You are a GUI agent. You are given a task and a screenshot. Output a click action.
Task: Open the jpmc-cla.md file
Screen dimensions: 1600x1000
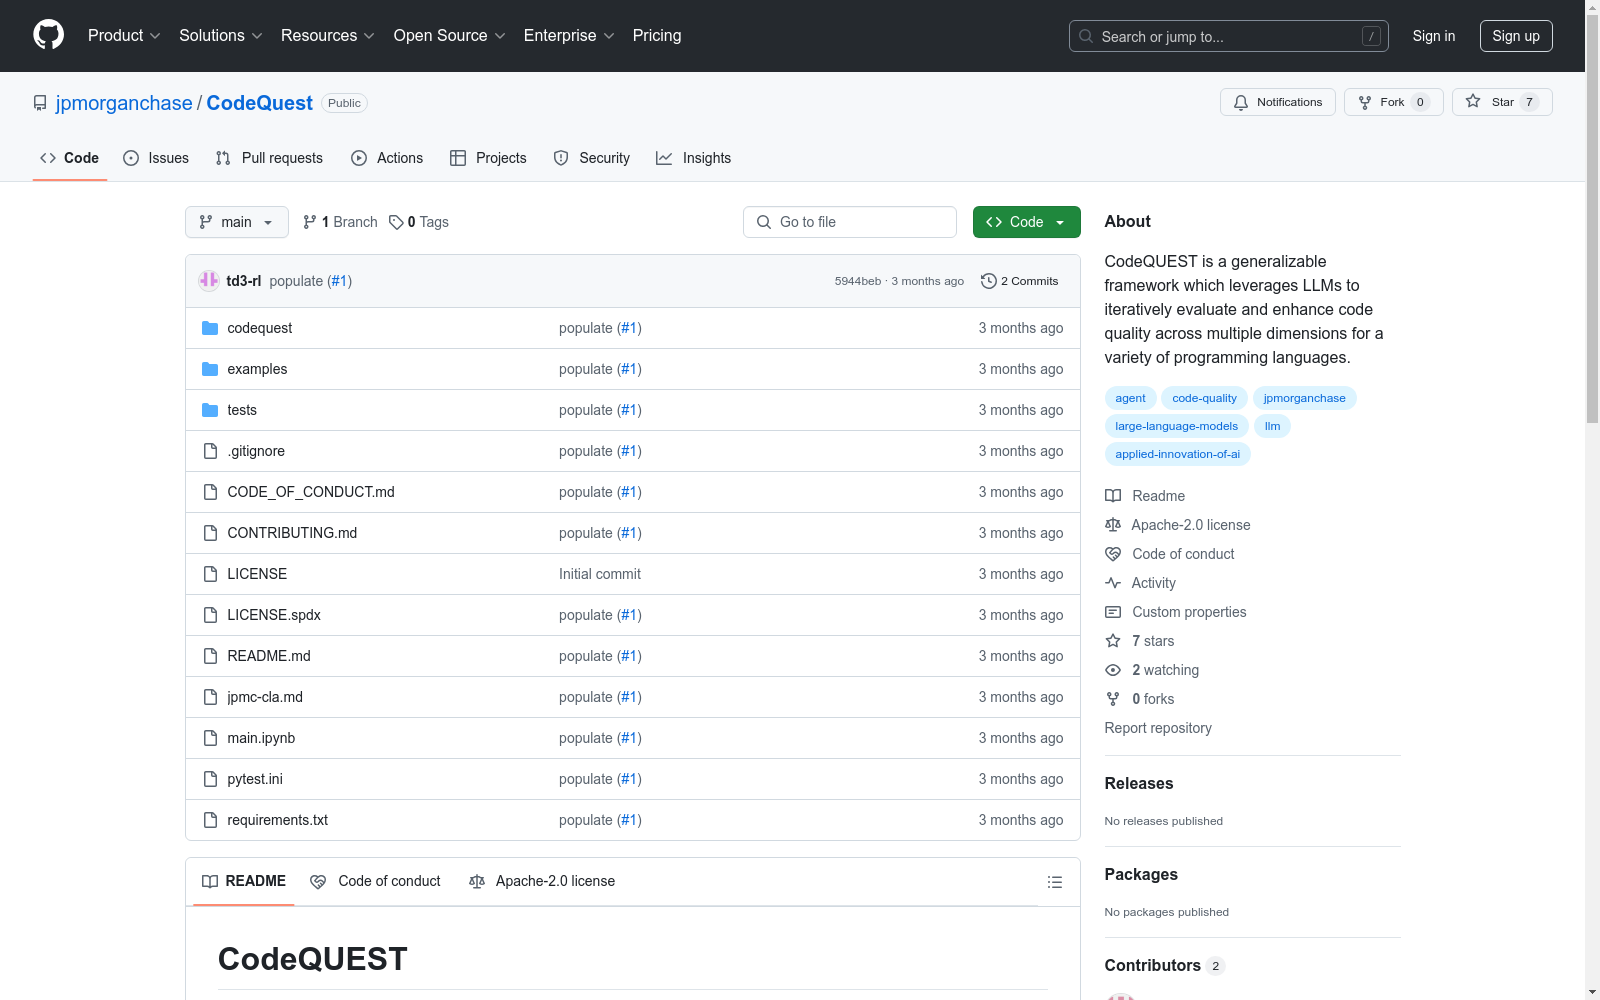(265, 697)
